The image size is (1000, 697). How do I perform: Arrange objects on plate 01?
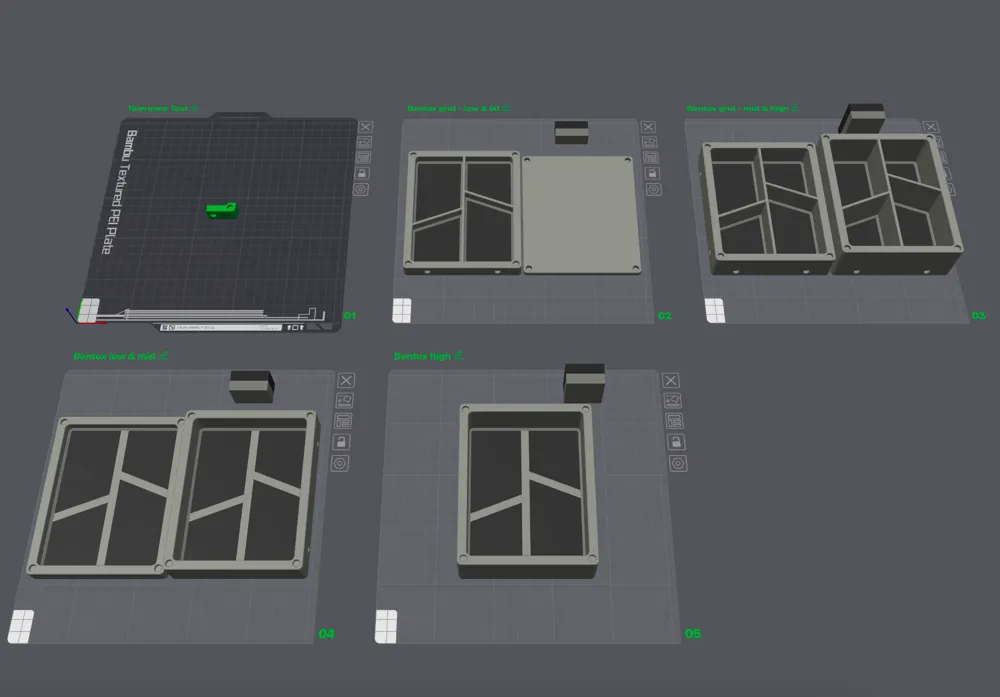(365, 157)
